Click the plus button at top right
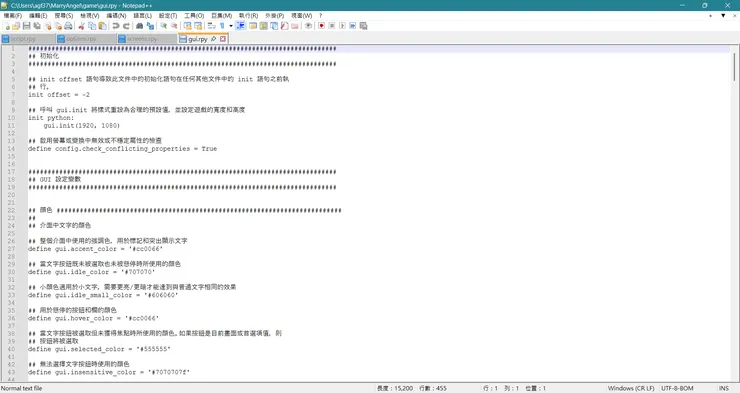Viewport: 740px width, 393px height. (711, 16)
